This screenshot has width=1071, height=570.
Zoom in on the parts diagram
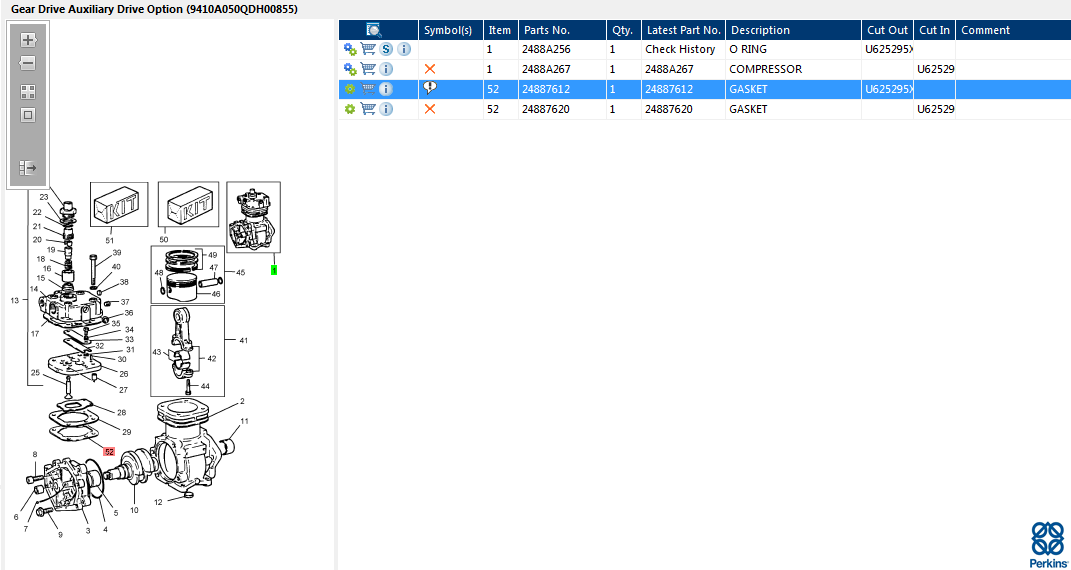coord(28,39)
